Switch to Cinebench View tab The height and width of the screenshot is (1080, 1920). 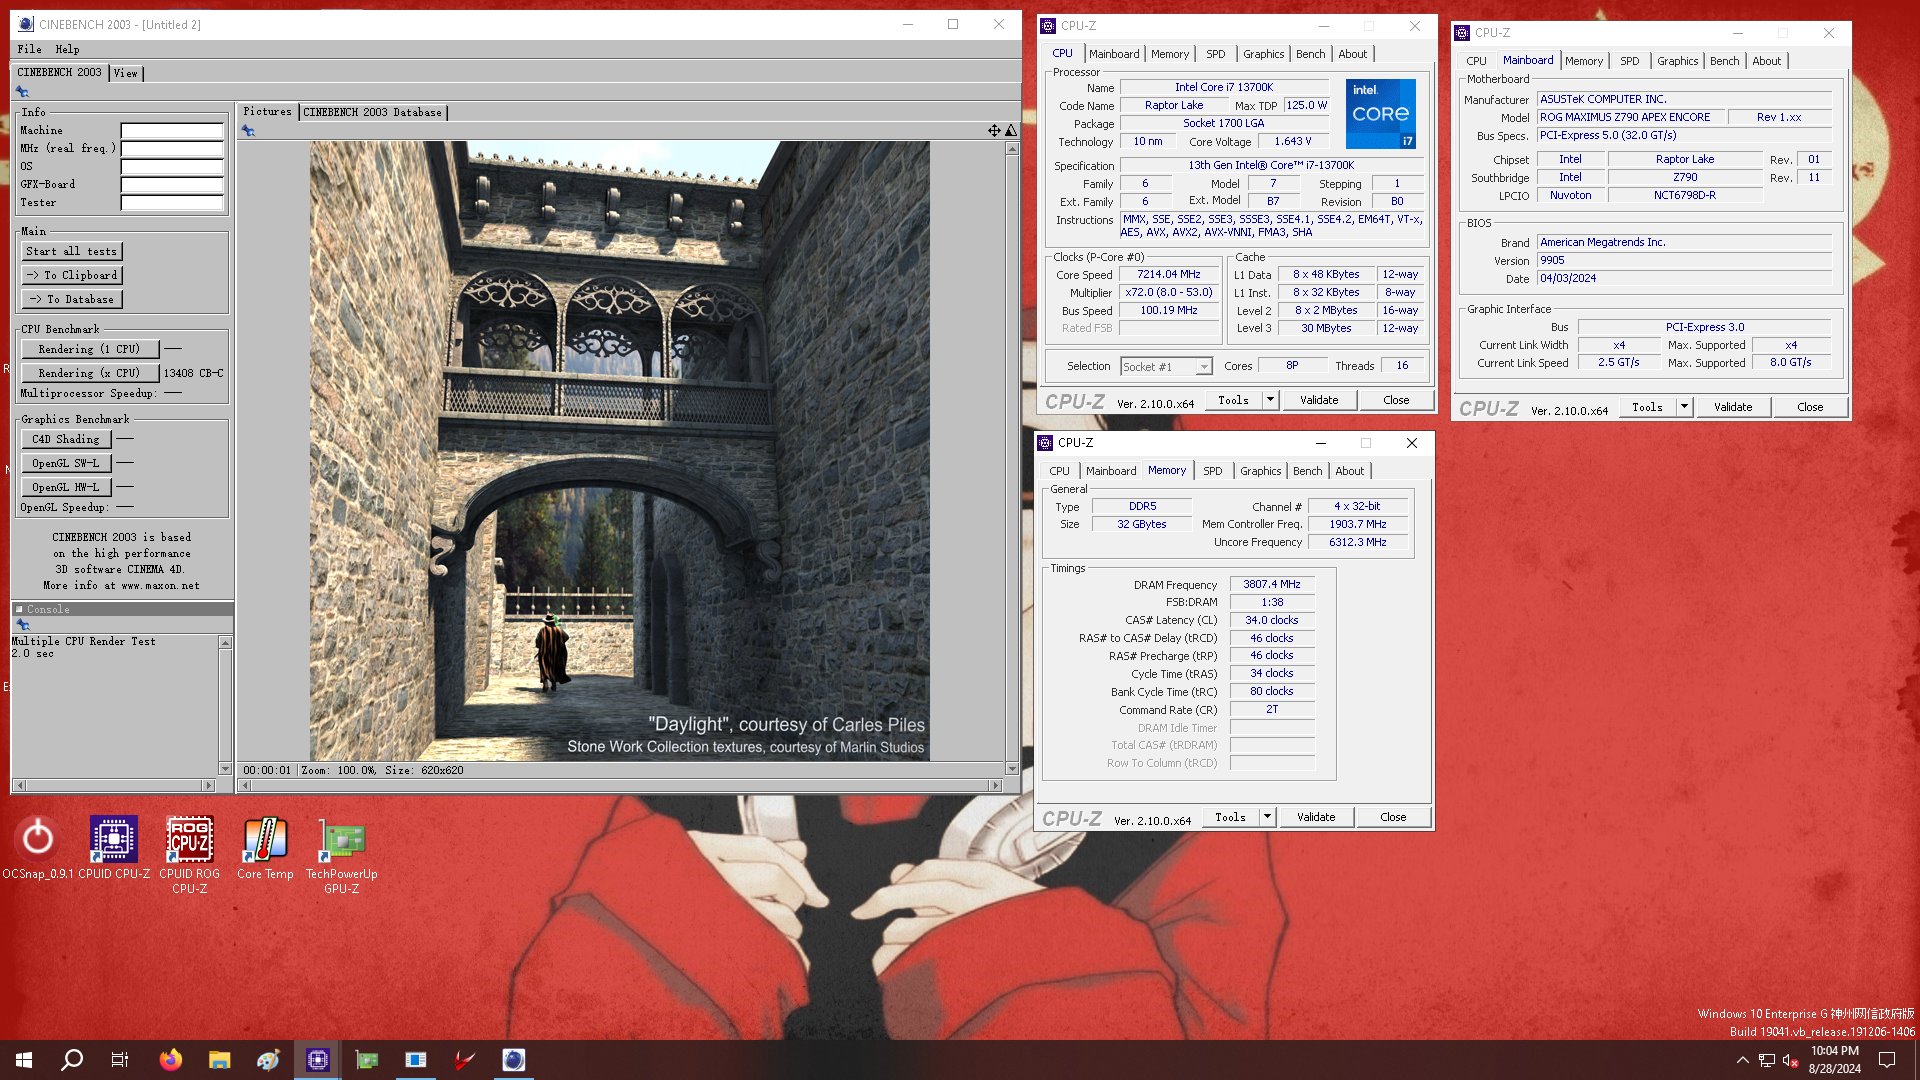click(x=126, y=73)
